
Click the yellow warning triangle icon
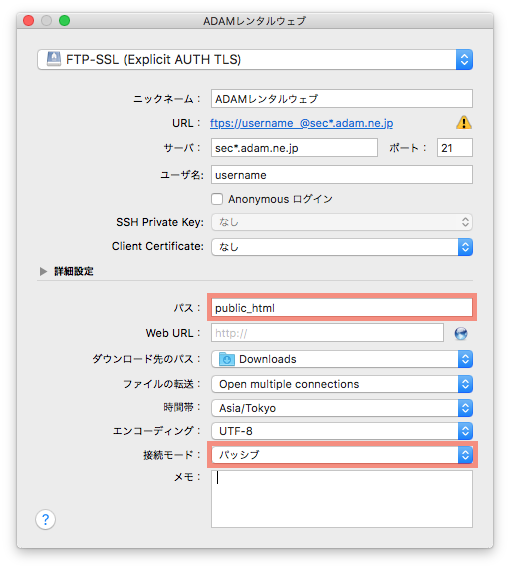(464, 122)
